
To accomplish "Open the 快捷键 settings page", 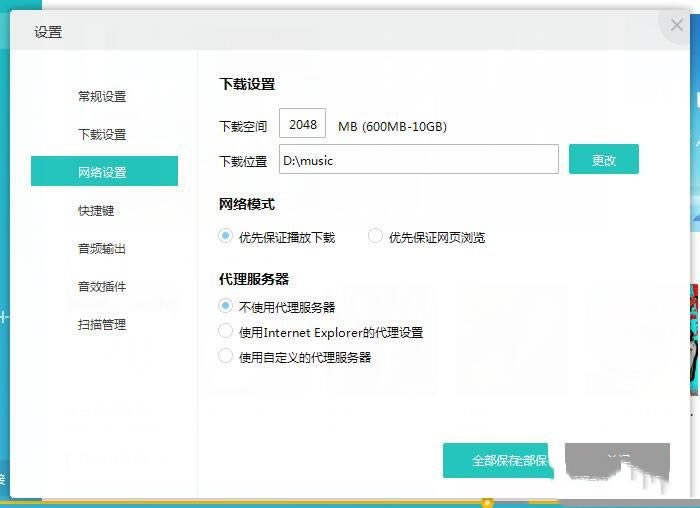I will (96, 211).
